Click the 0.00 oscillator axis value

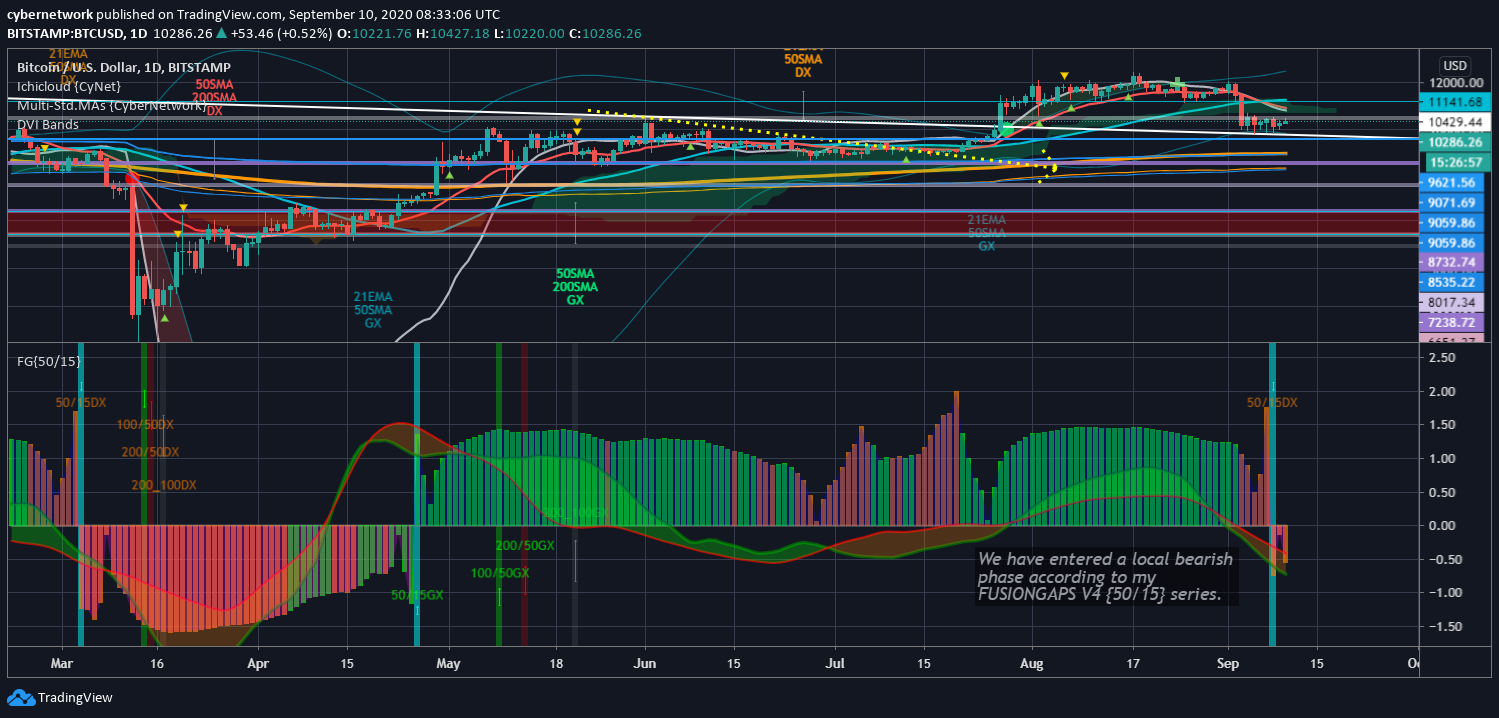tap(1441, 525)
